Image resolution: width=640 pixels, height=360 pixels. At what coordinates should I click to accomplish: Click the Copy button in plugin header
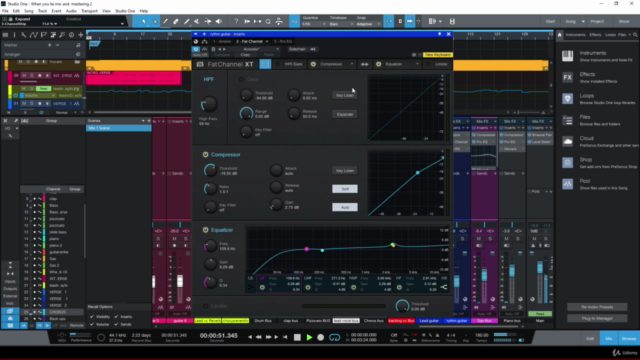(x=245, y=55)
